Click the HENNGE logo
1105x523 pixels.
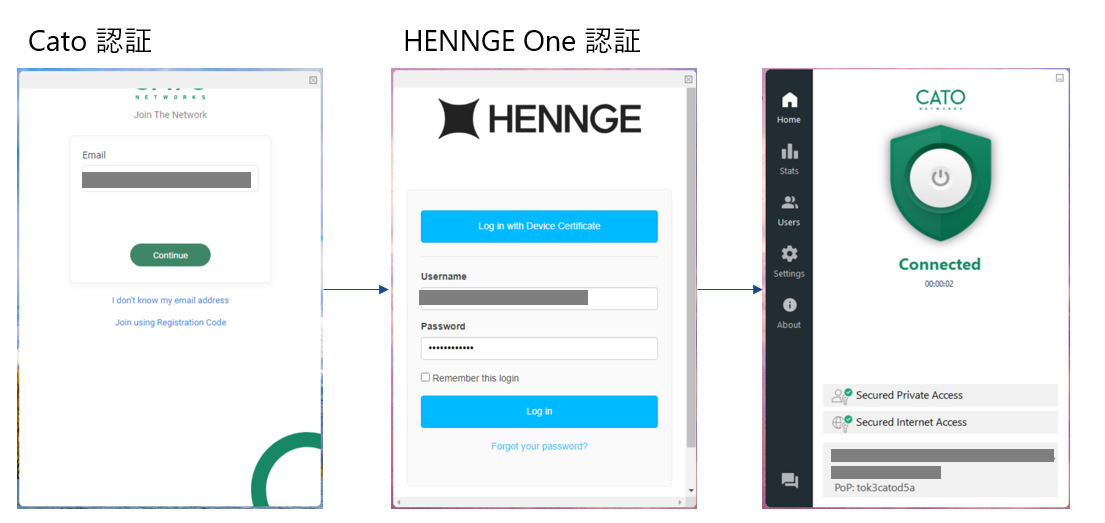tap(539, 118)
